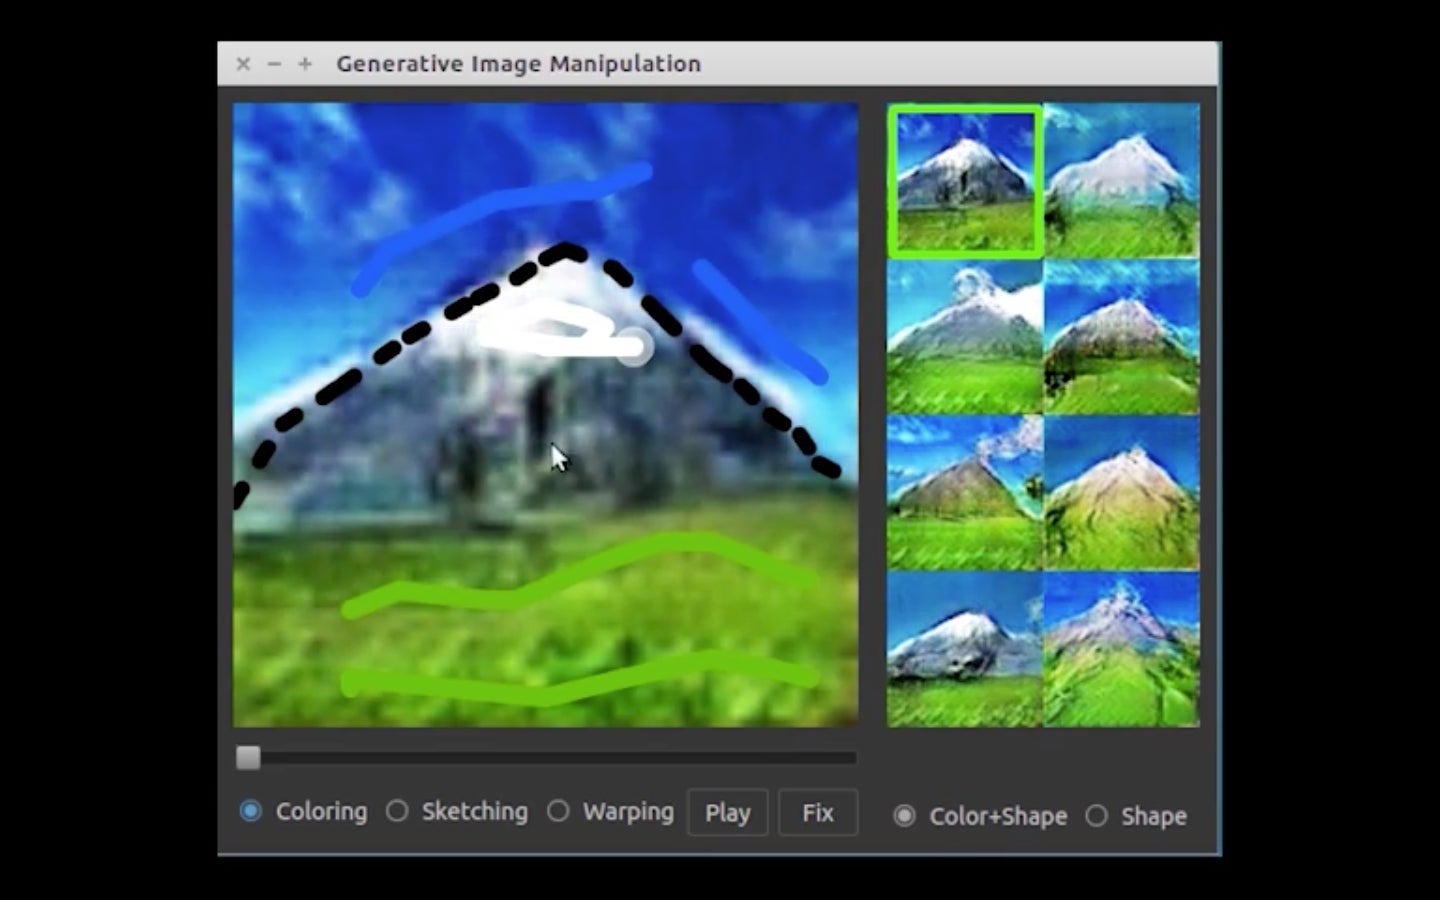Choose the second-row right mountain thumbnail
Screen dimensions: 1440x900
click(x=1121, y=338)
